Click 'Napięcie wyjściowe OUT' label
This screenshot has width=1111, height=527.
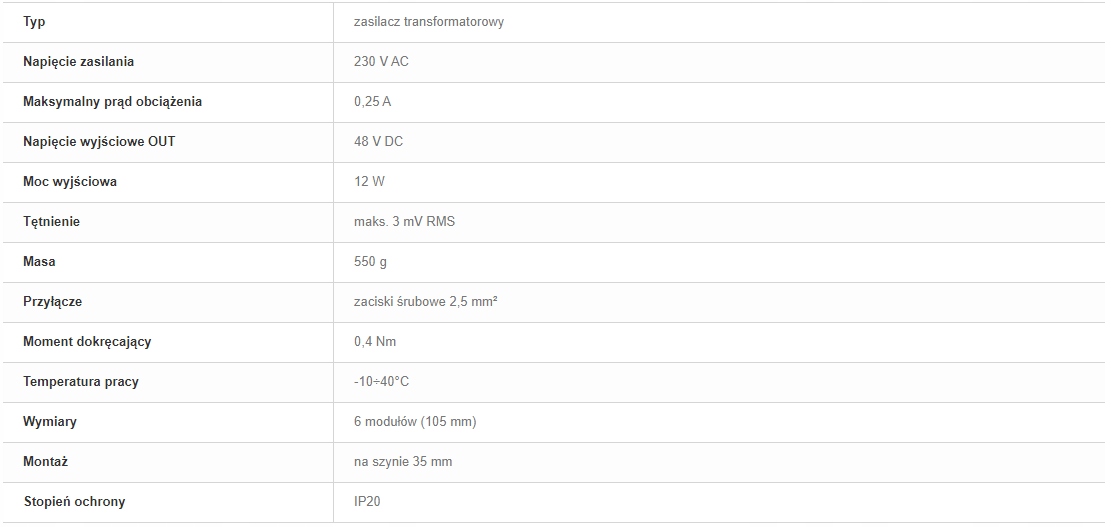tap(99, 142)
